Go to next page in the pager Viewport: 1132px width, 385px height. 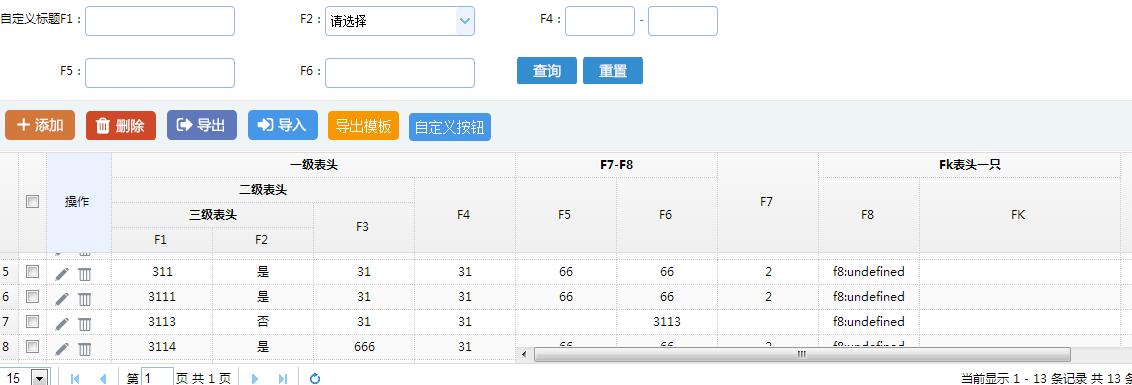coord(254,378)
